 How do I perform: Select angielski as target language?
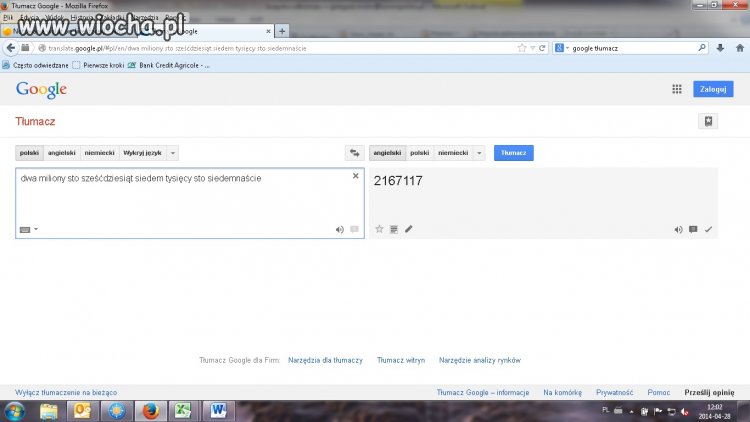[x=387, y=153]
